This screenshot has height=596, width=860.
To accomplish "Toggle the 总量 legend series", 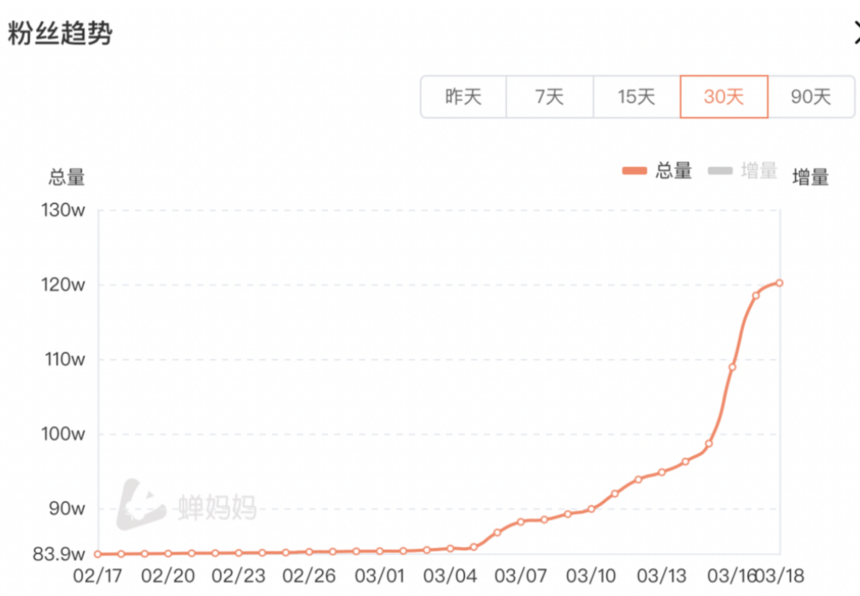I will [674, 171].
